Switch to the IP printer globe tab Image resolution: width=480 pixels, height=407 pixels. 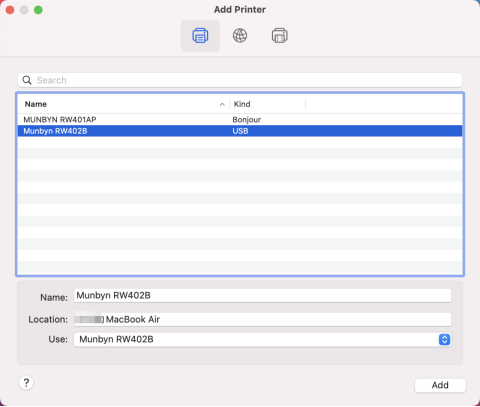coord(240,36)
